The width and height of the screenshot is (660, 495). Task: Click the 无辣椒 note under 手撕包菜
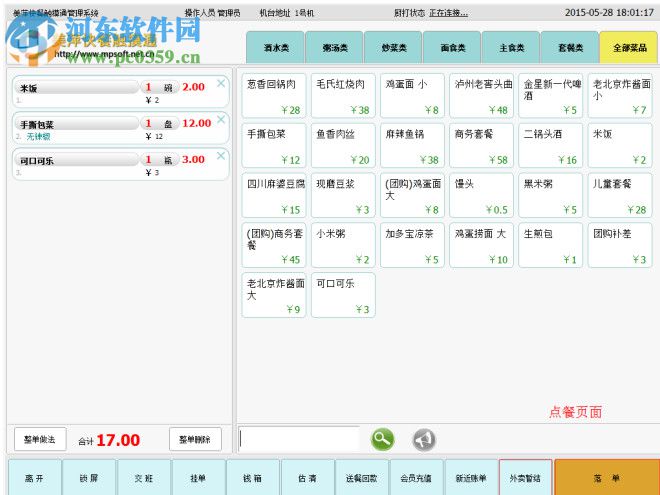click(38, 136)
